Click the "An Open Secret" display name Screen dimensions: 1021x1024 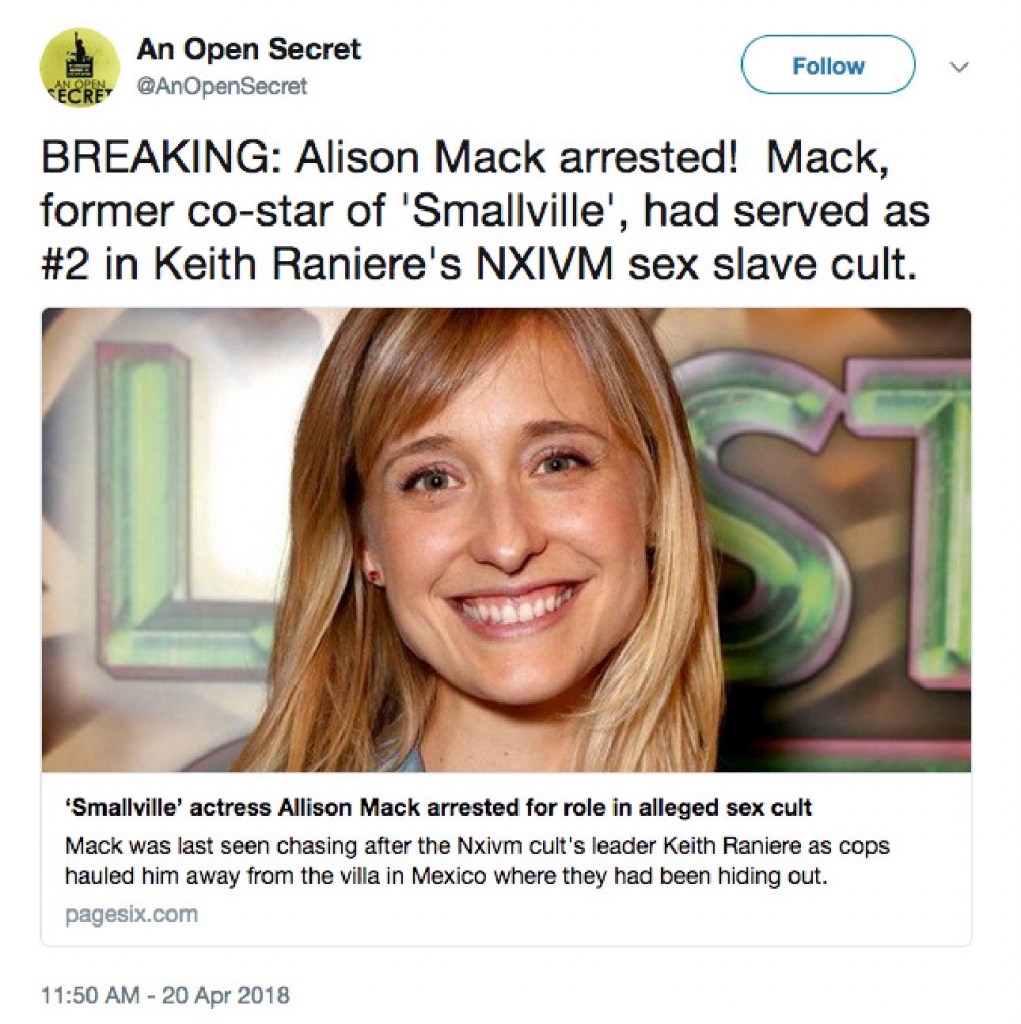click(248, 48)
